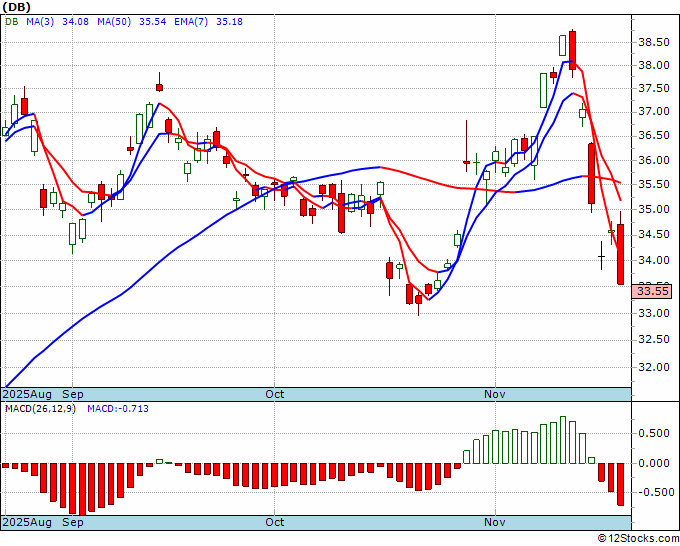Image resolution: width=680 pixels, height=546 pixels.
Task: Click the 38.50 price axis label
Action: [x=654, y=43]
